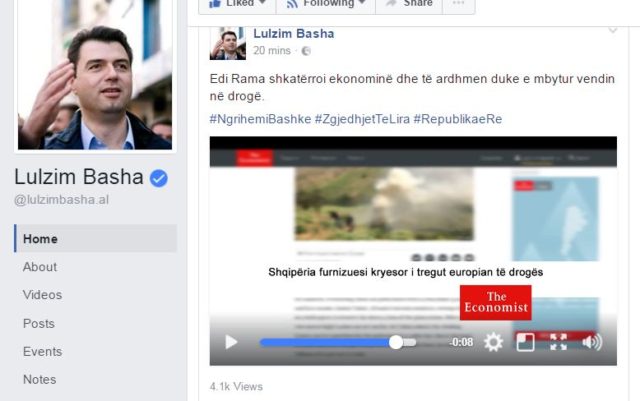Open the more options ellipsis button
640x401 pixels.
[459, 4]
